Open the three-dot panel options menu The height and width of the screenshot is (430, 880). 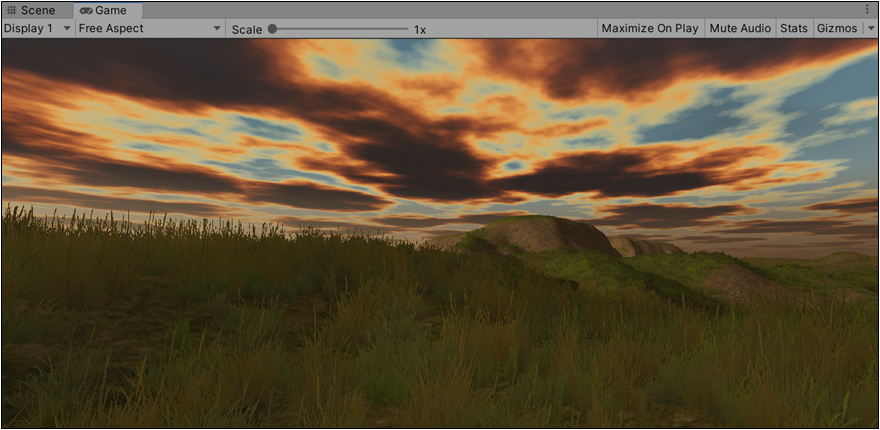click(870, 10)
